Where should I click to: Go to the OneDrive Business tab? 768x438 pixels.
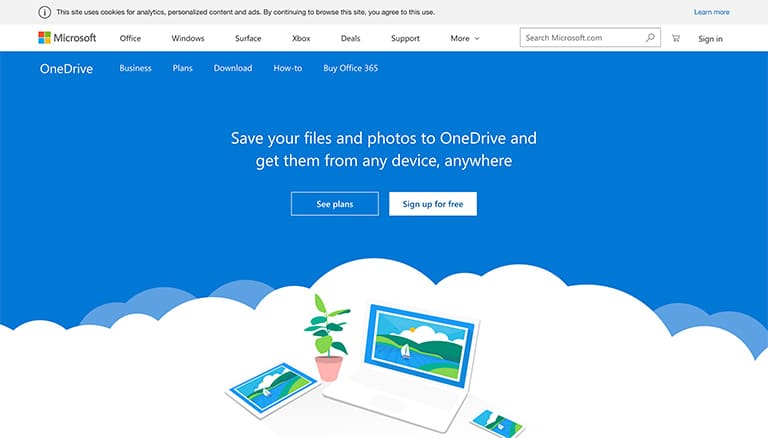coord(135,68)
